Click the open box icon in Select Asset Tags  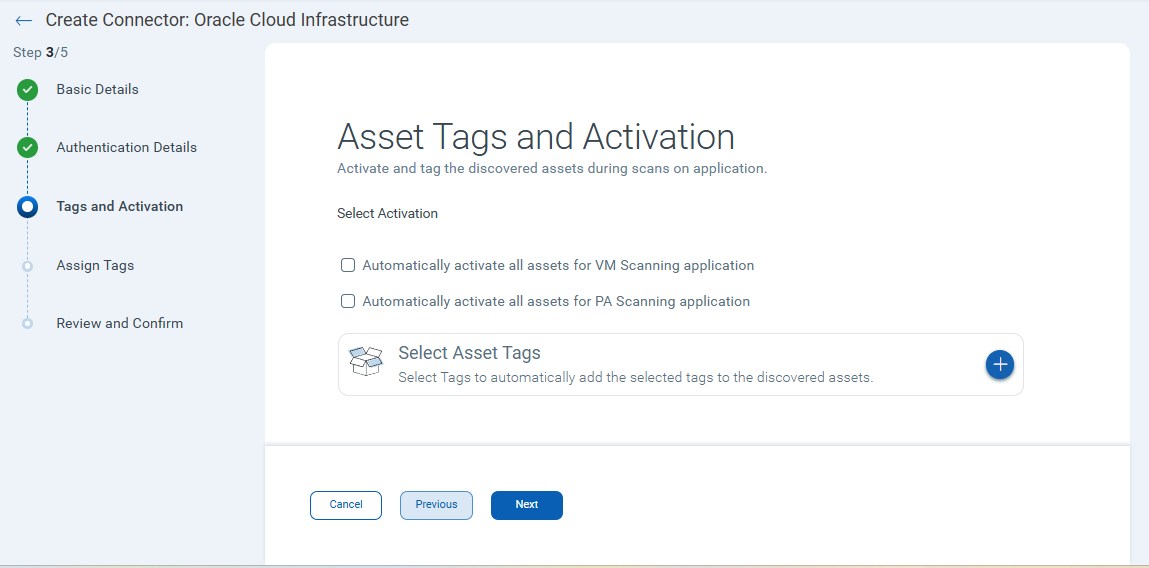pos(366,361)
